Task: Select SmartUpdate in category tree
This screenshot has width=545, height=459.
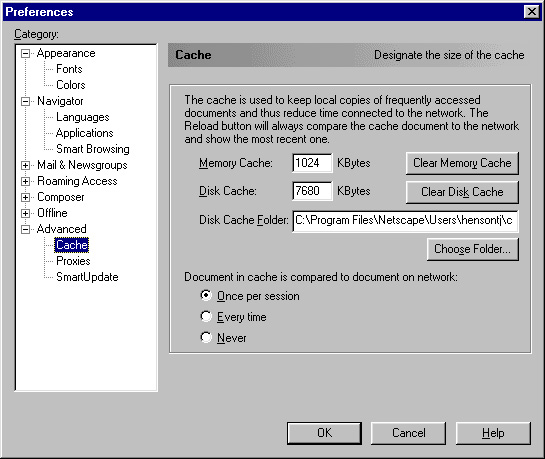Action: coord(87,277)
